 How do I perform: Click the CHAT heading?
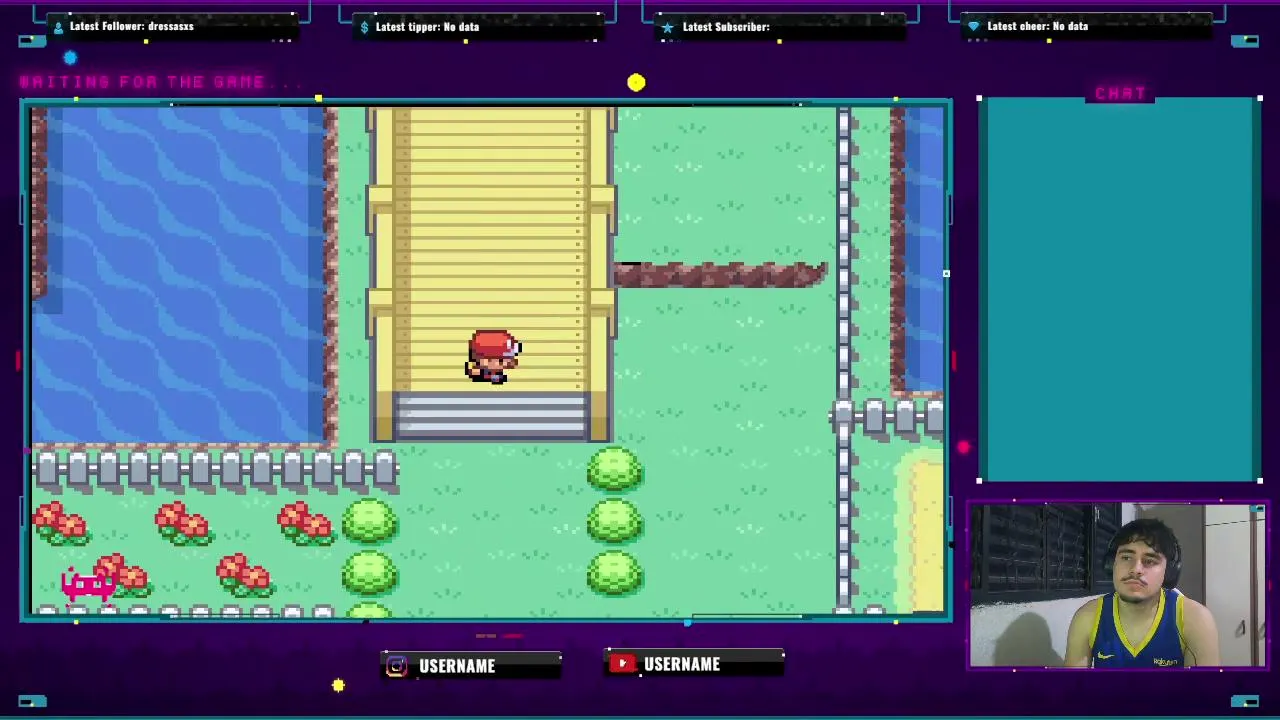click(x=1120, y=93)
